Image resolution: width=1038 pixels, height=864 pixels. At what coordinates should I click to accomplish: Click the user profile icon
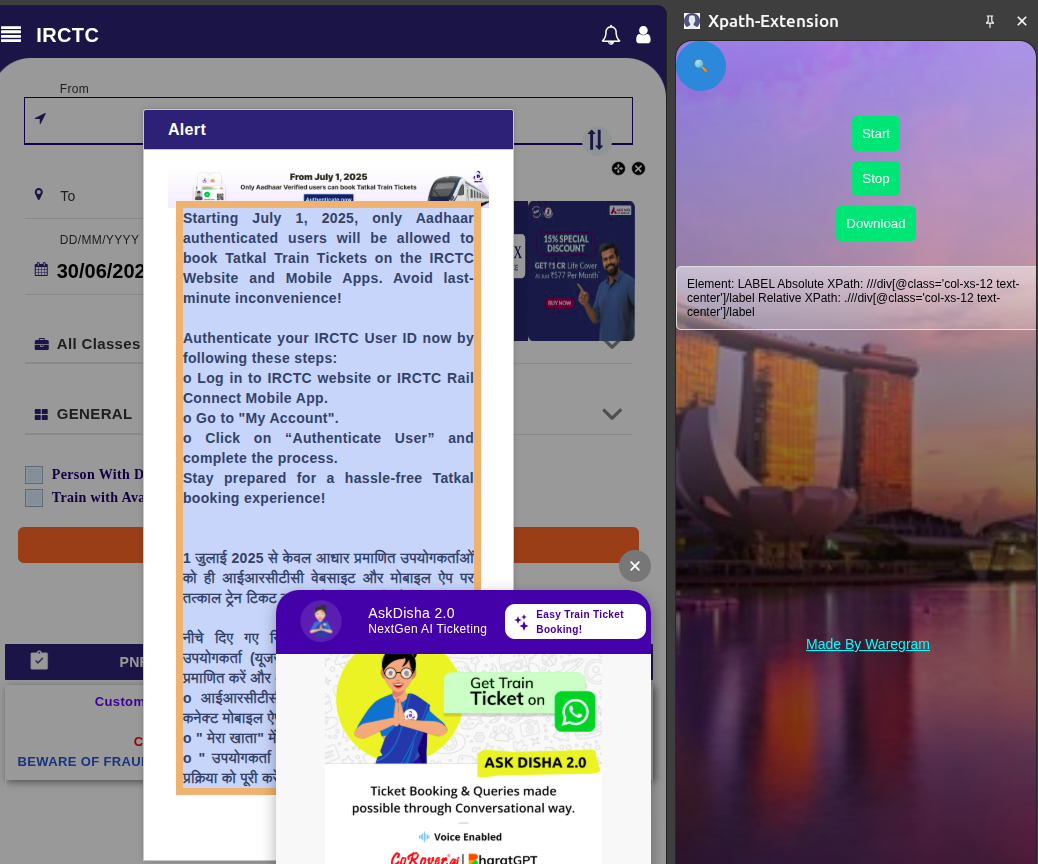pos(643,34)
